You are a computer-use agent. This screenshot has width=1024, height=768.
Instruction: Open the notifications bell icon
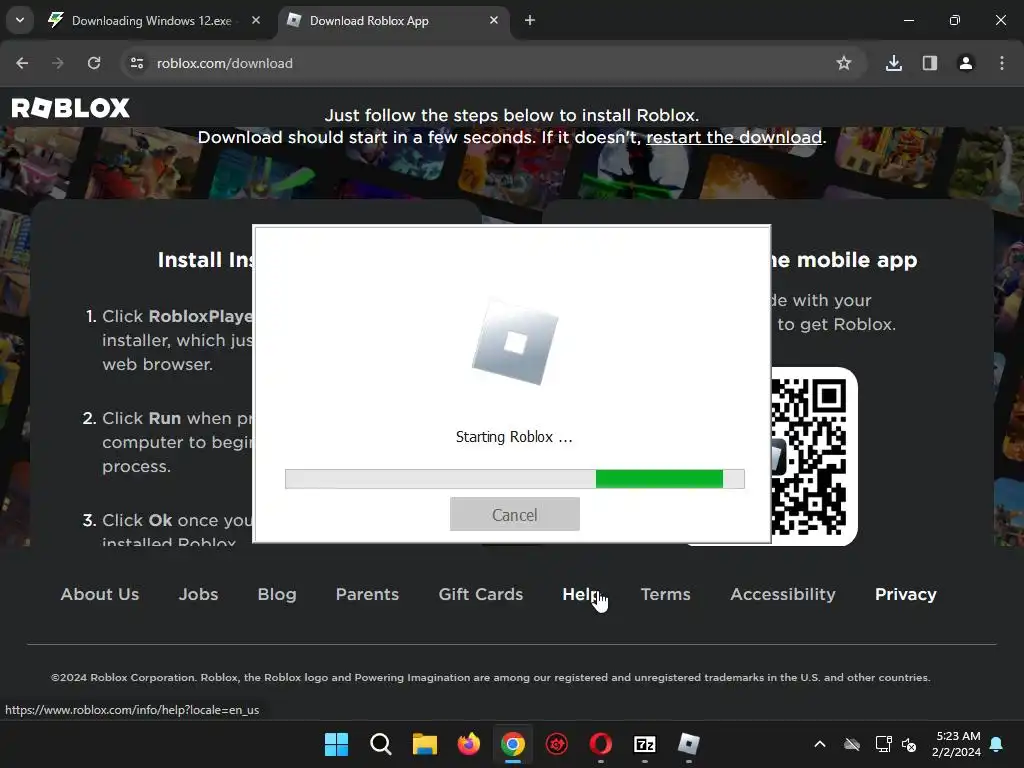(997, 744)
